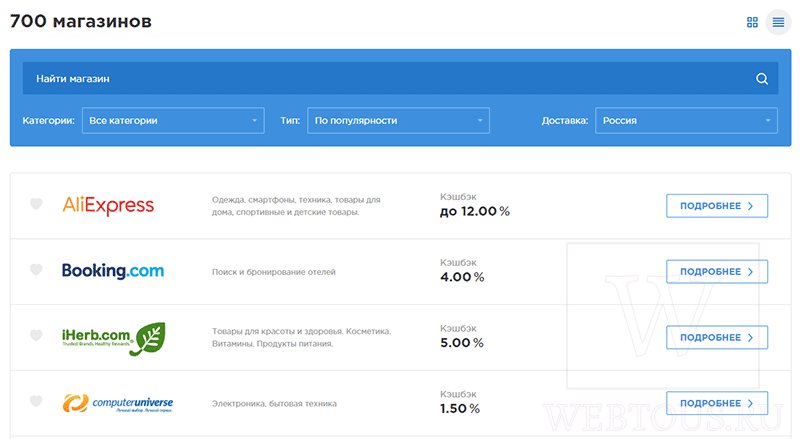Viewport: 800px width, 439px height.
Task: Open the AliExpress store logo
Action: [x=108, y=206]
